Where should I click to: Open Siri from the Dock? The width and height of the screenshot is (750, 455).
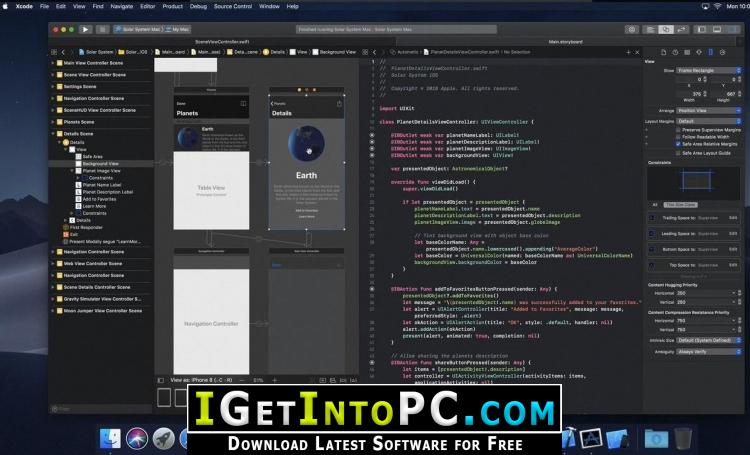point(137,438)
